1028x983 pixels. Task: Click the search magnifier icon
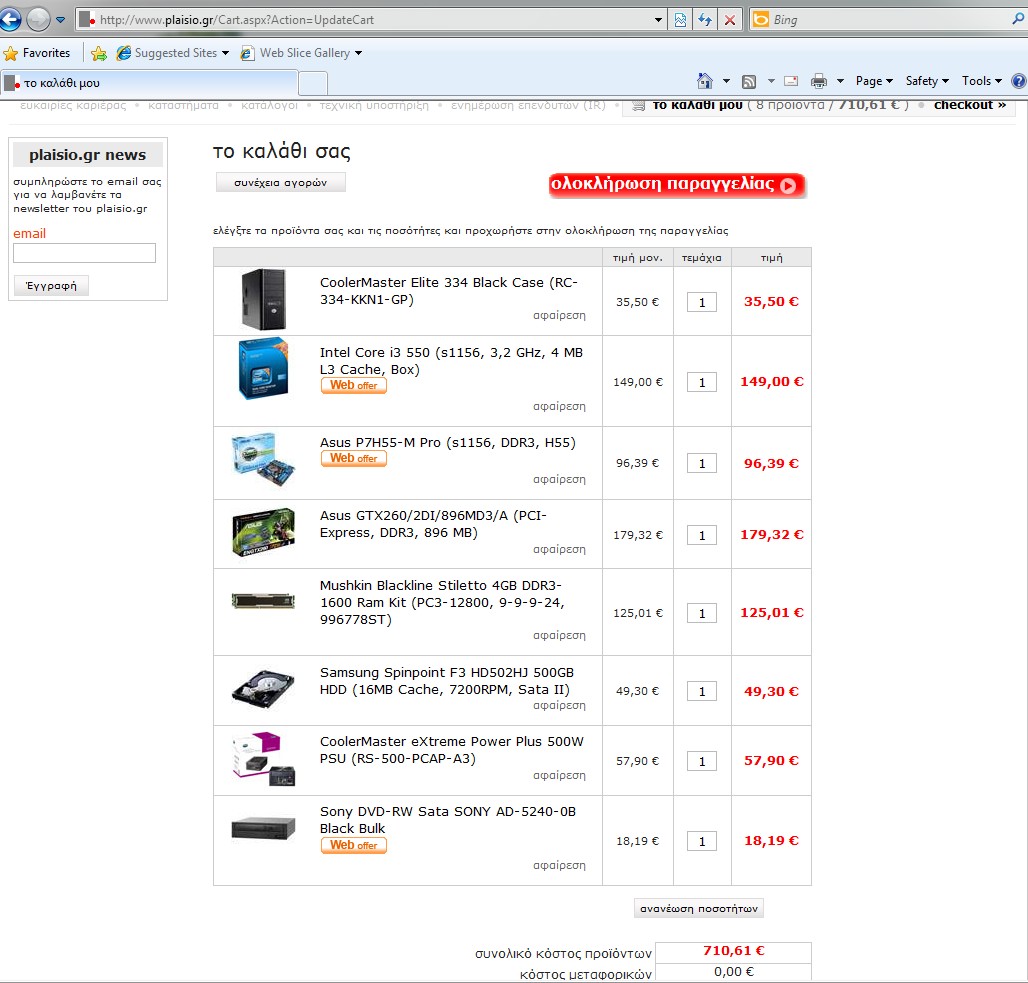(1018, 20)
